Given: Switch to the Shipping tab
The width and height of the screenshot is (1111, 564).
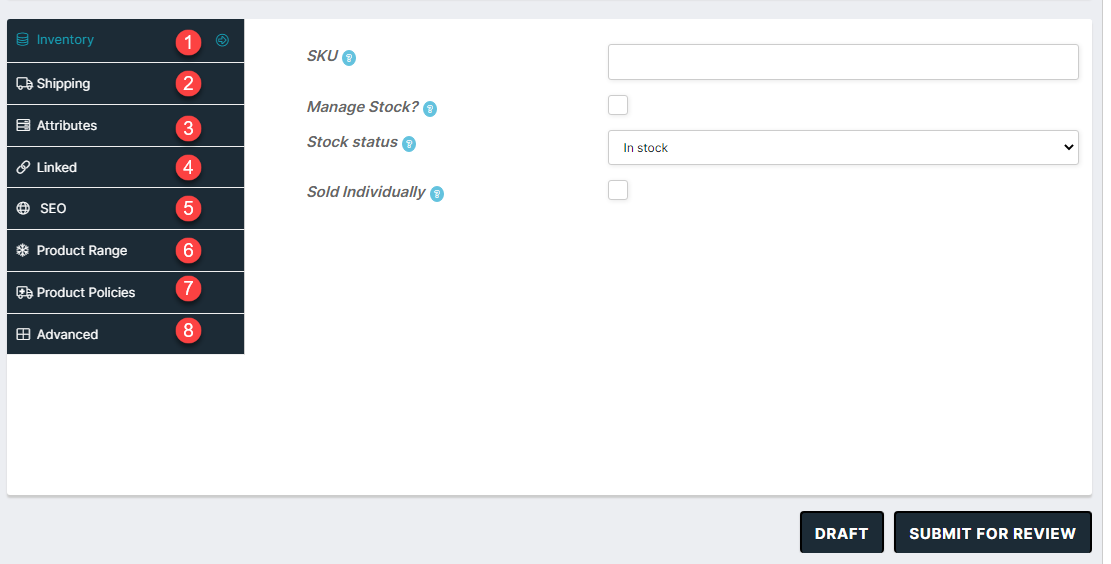Looking at the screenshot, I should pos(125,84).
